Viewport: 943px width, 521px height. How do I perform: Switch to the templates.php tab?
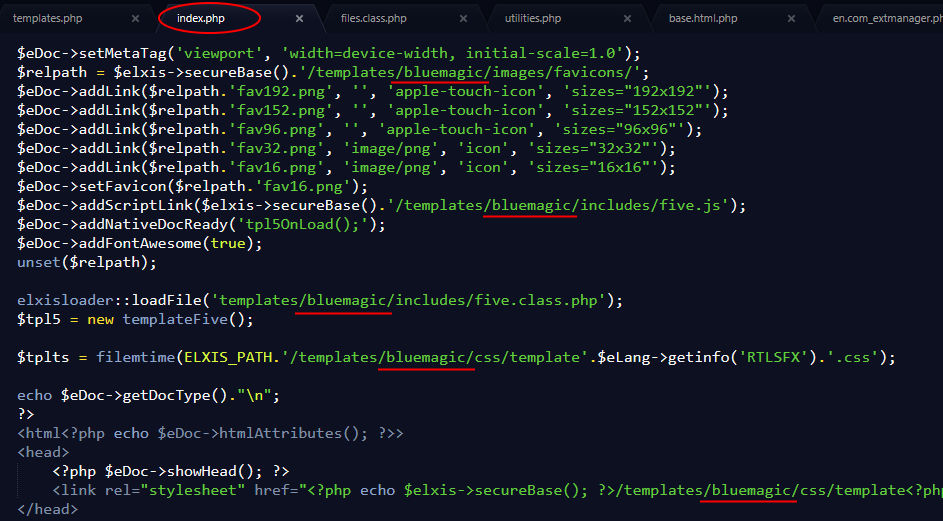48,18
